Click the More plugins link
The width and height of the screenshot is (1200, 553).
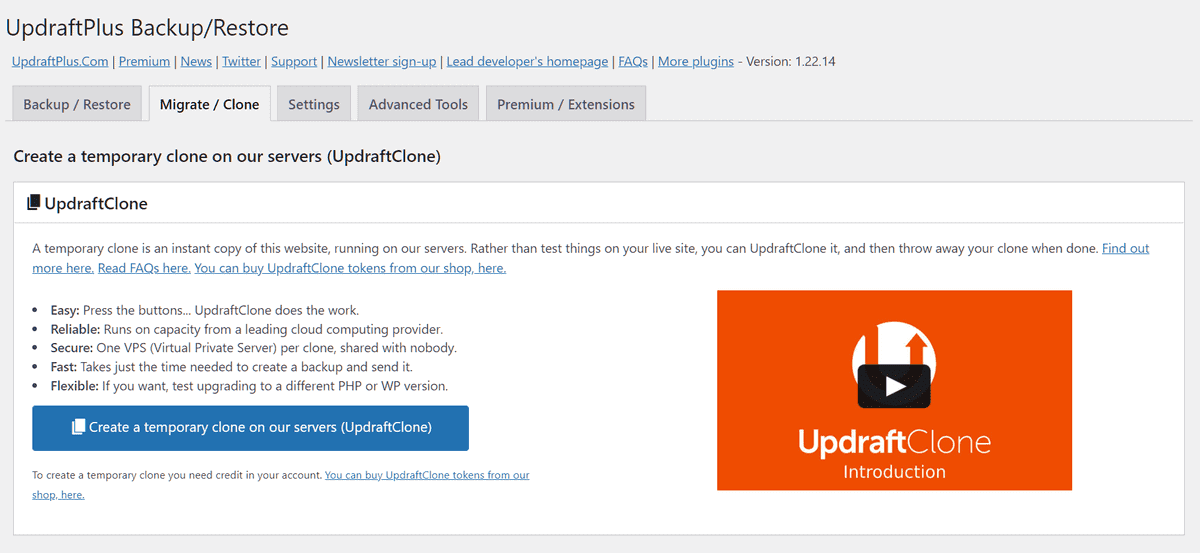pos(696,61)
